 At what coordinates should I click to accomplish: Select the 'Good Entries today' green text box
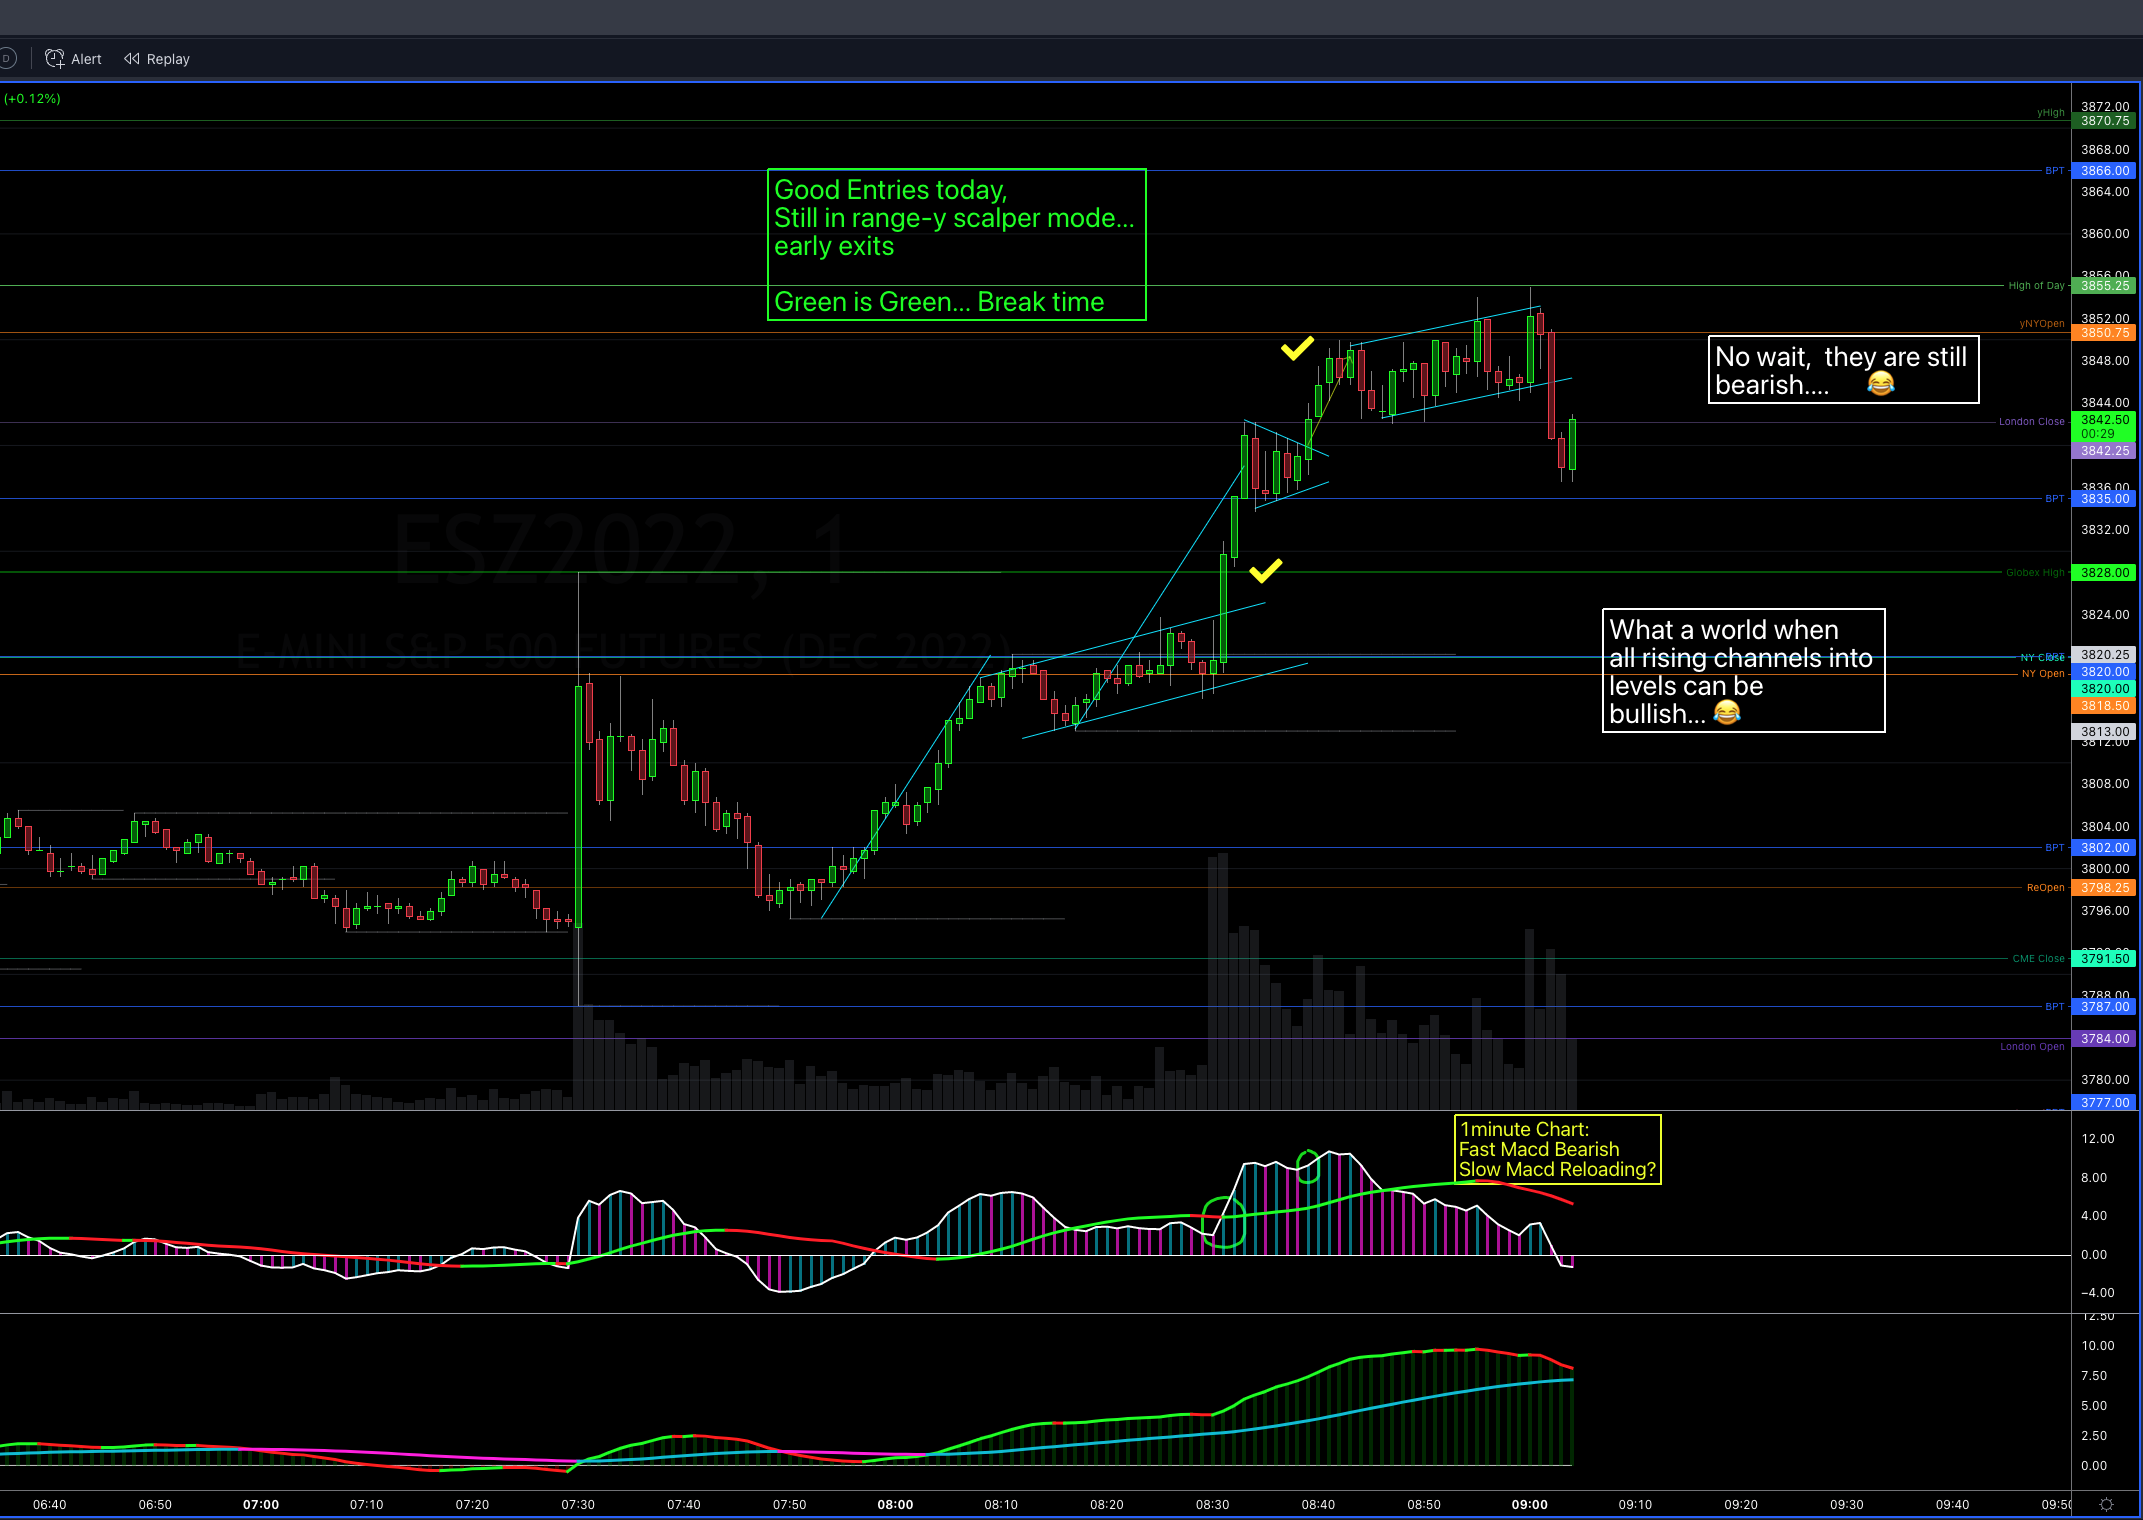(956, 244)
